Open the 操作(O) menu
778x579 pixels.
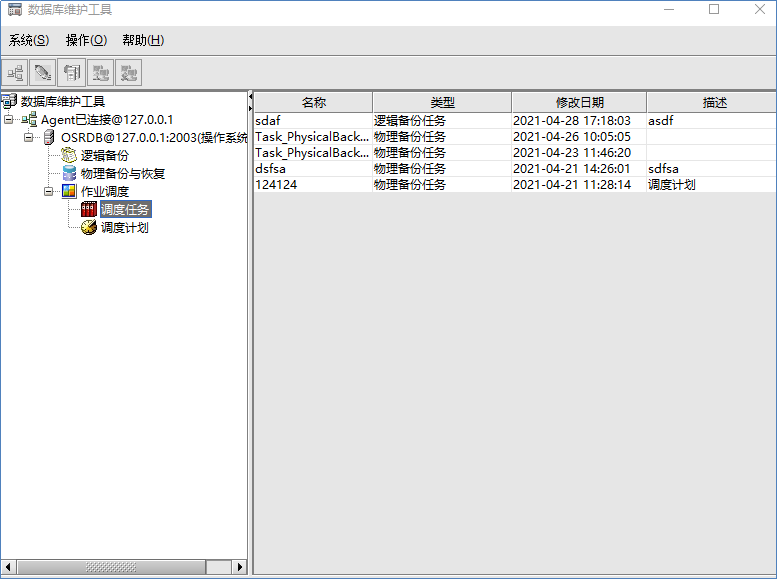(86, 40)
